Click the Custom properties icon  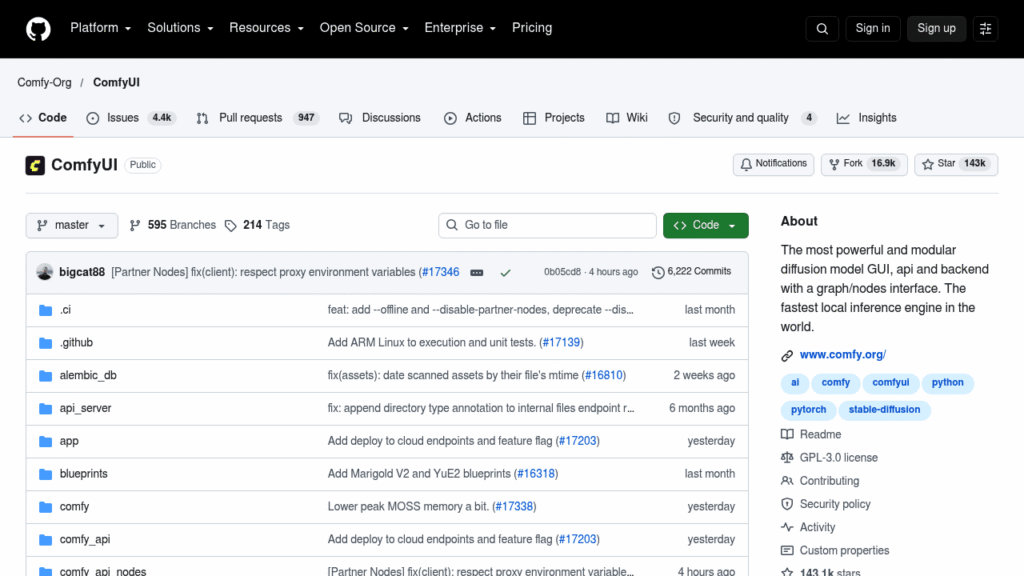tap(787, 551)
